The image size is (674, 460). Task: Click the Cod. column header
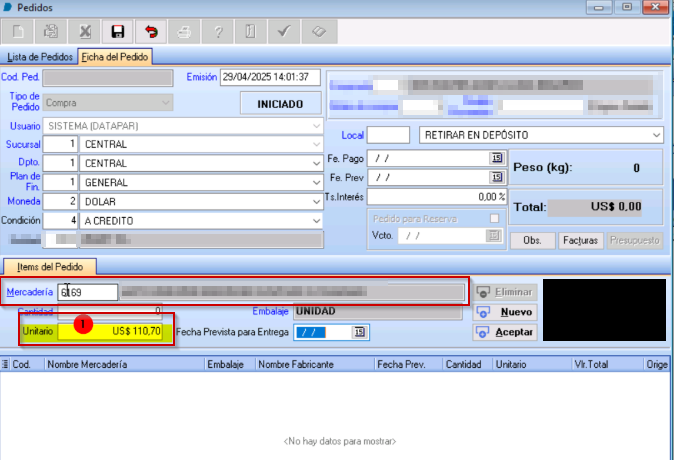(27, 364)
